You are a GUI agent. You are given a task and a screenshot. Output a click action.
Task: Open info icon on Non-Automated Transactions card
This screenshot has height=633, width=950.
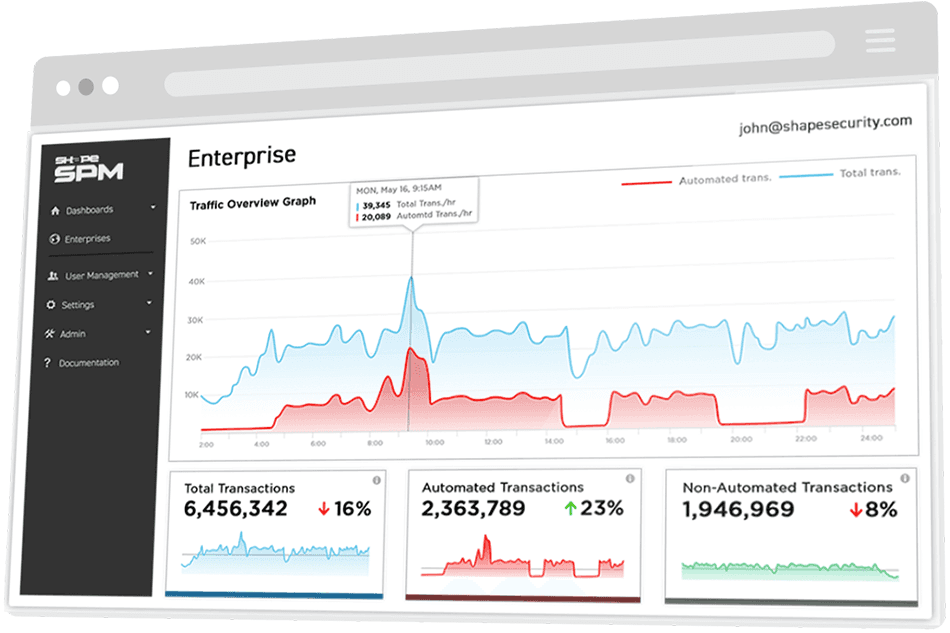coord(903,478)
